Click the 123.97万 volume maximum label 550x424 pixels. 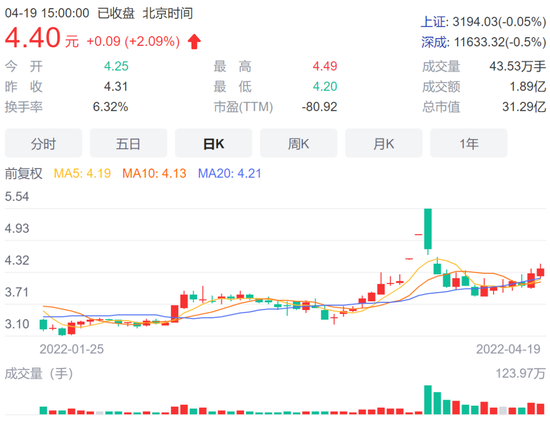click(521, 373)
